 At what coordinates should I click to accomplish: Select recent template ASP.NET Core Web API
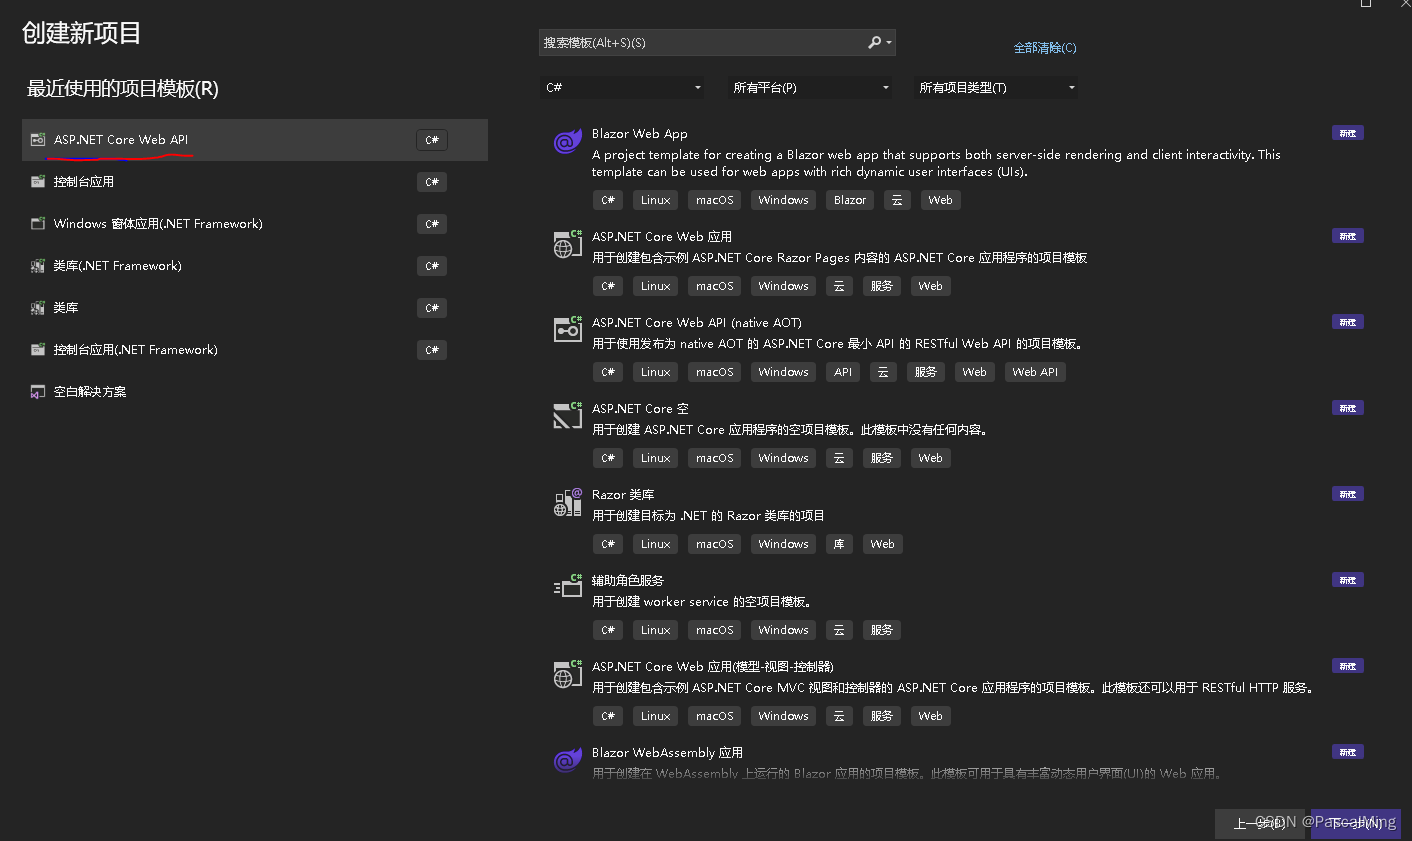tap(255, 140)
